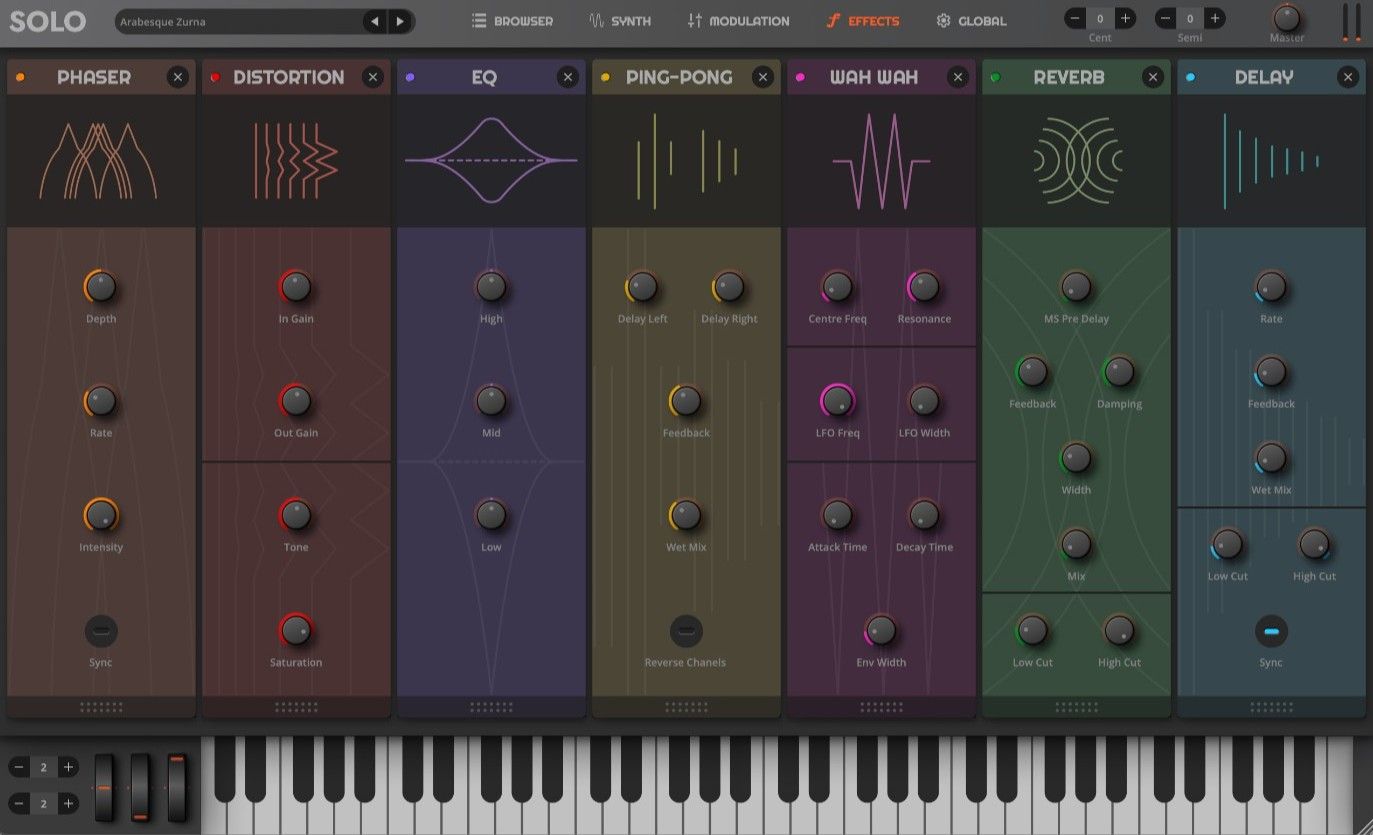Remove the Distortion effect with its X
The width and height of the screenshot is (1373, 835).
[x=373, y=76]
